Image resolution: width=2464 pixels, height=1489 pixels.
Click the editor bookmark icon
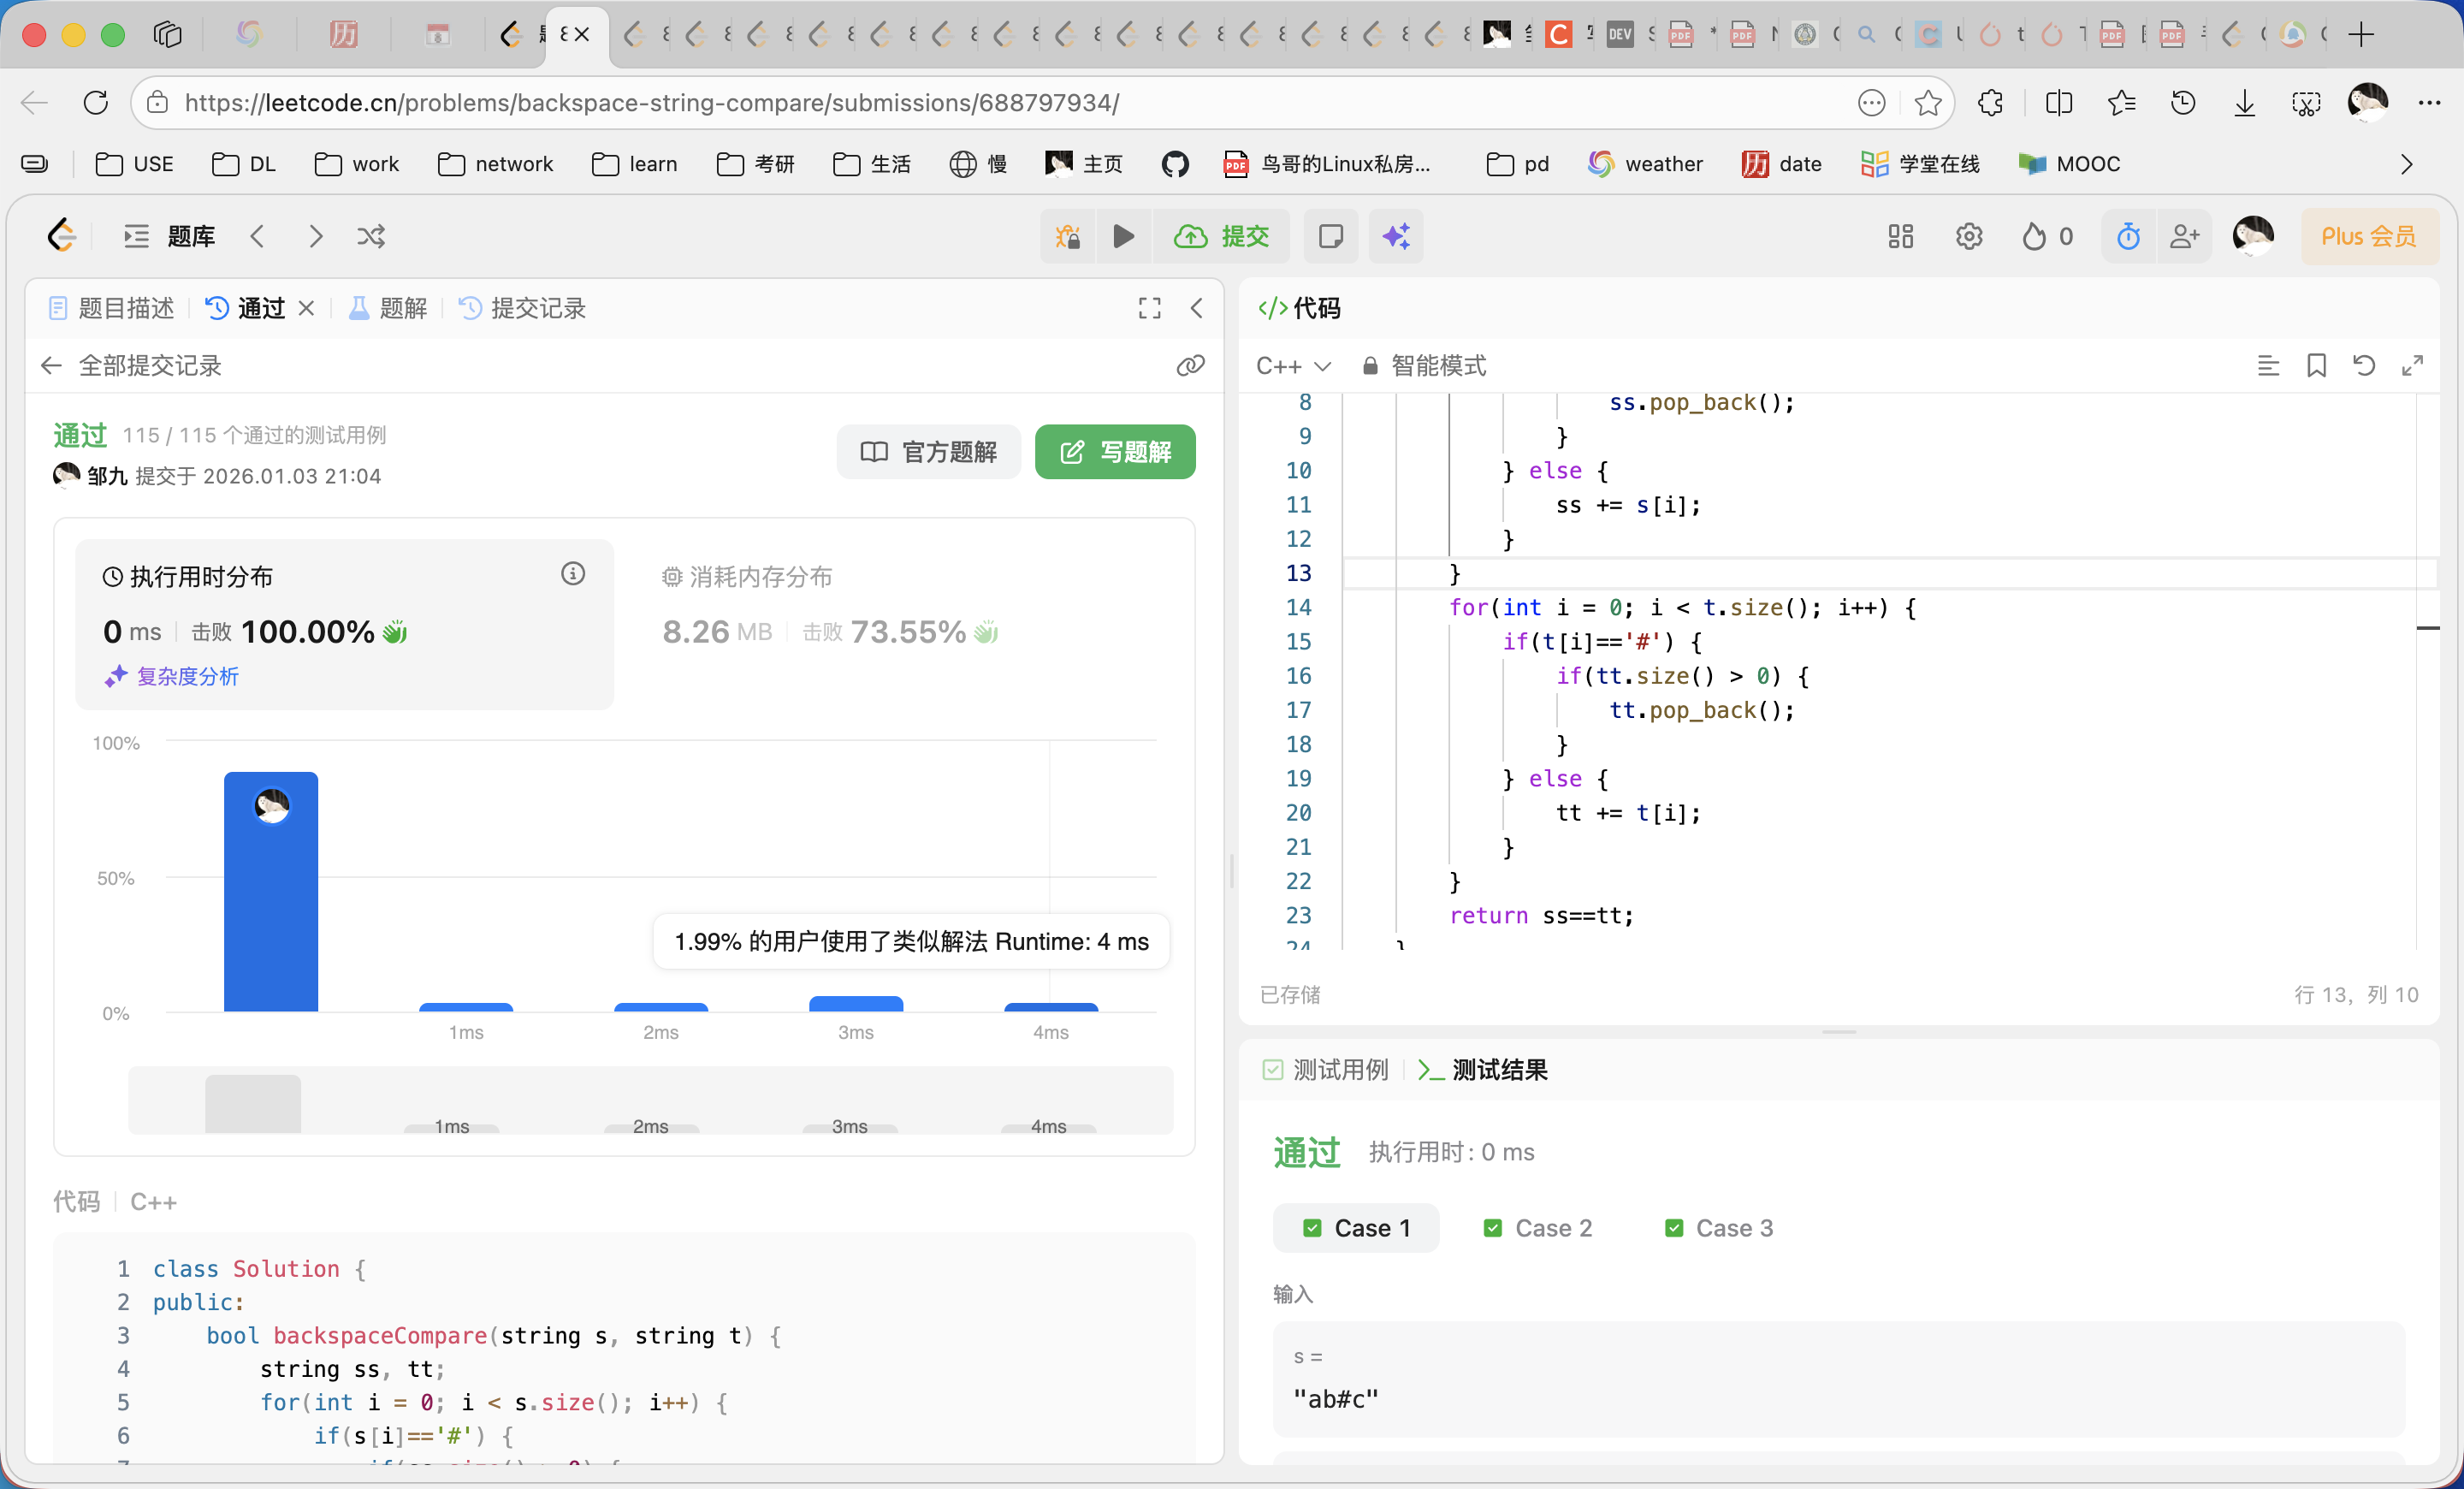[x=2316, y=366]
